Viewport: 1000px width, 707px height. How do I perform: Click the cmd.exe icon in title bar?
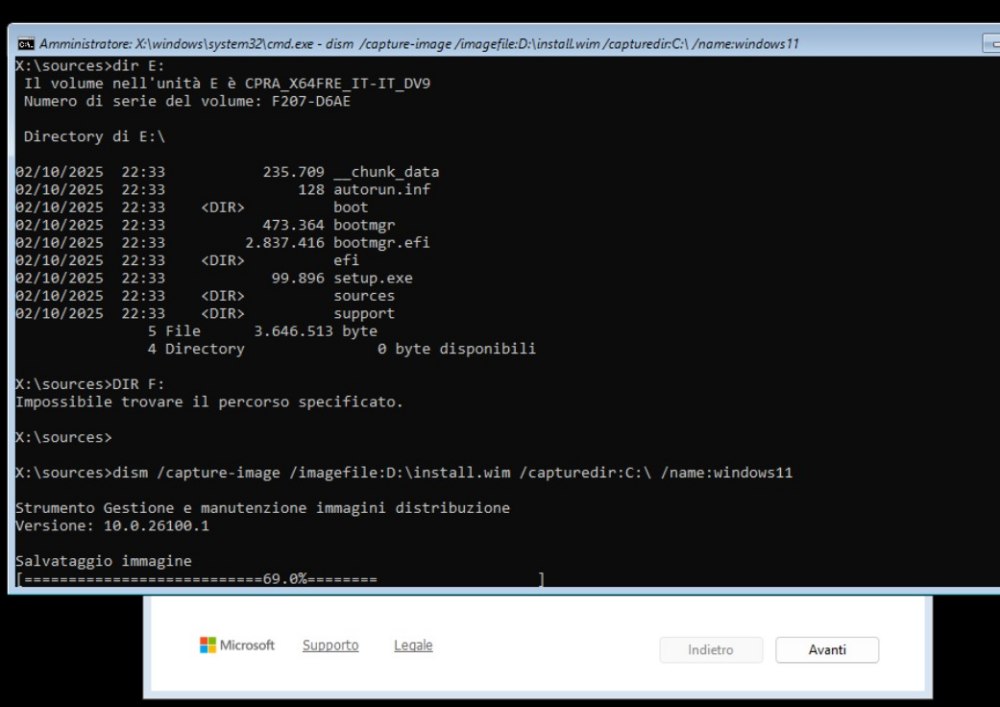[26, 44]
